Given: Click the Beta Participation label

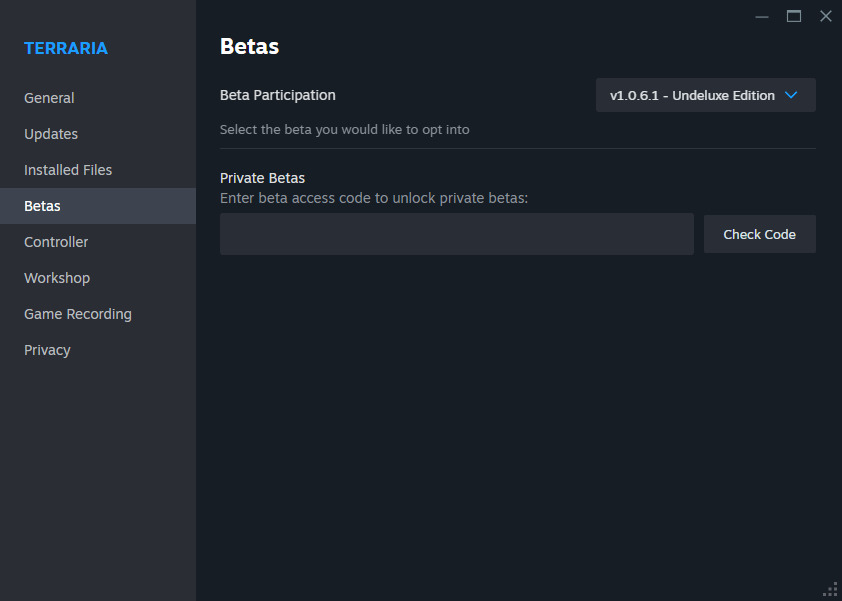Looking at the screenshot, I should point(278,95).
